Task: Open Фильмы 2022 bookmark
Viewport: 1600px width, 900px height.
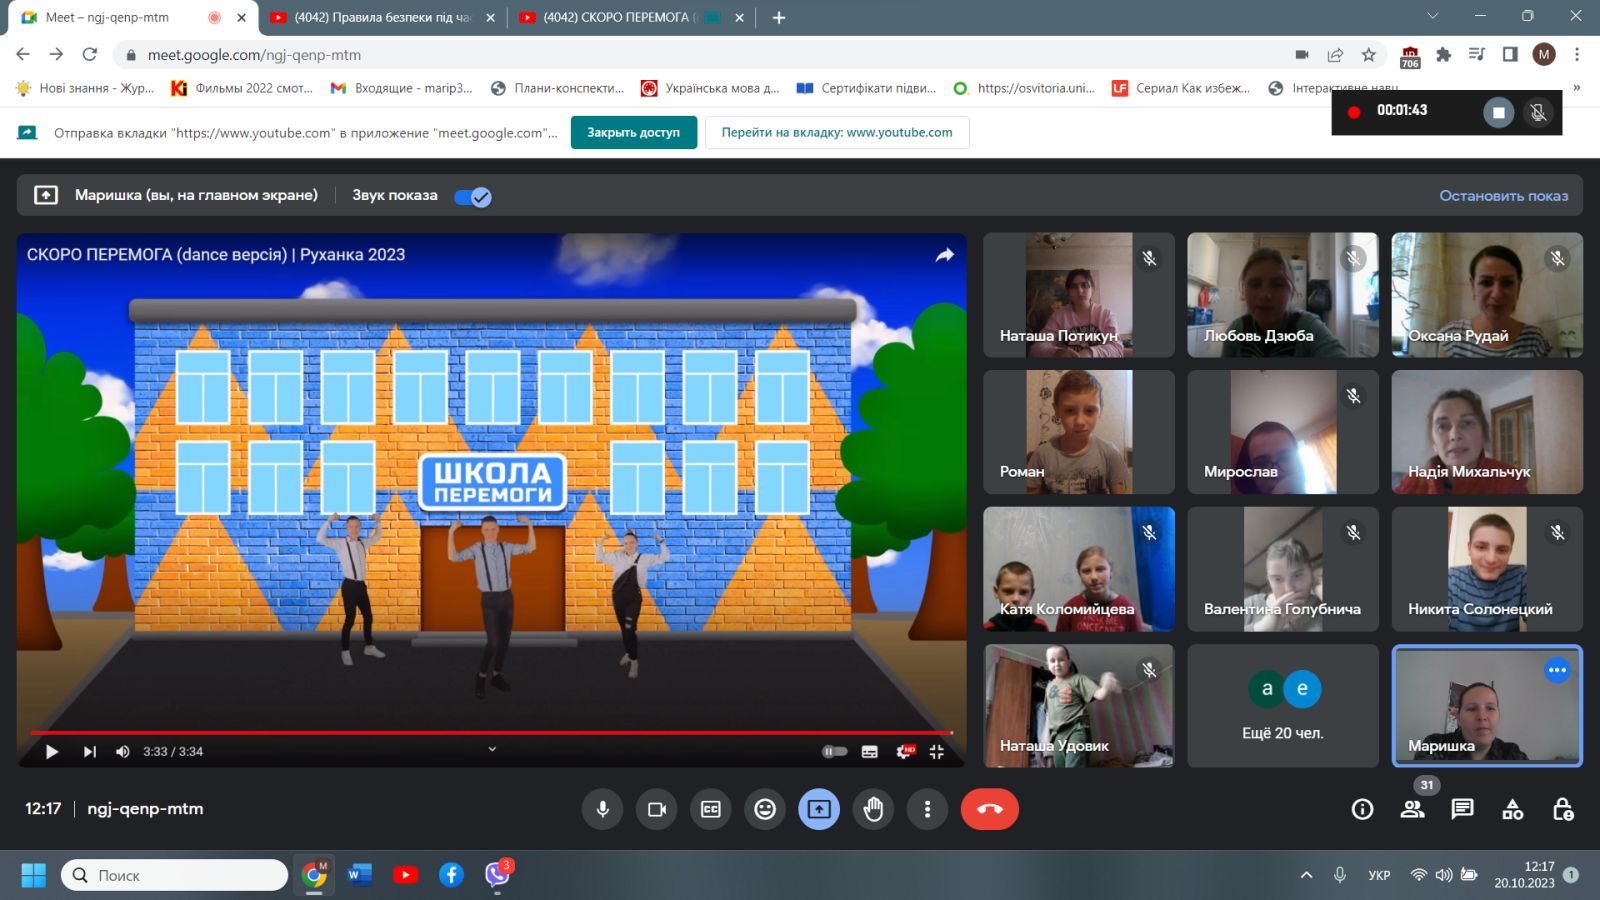Action: click(242, 88)
